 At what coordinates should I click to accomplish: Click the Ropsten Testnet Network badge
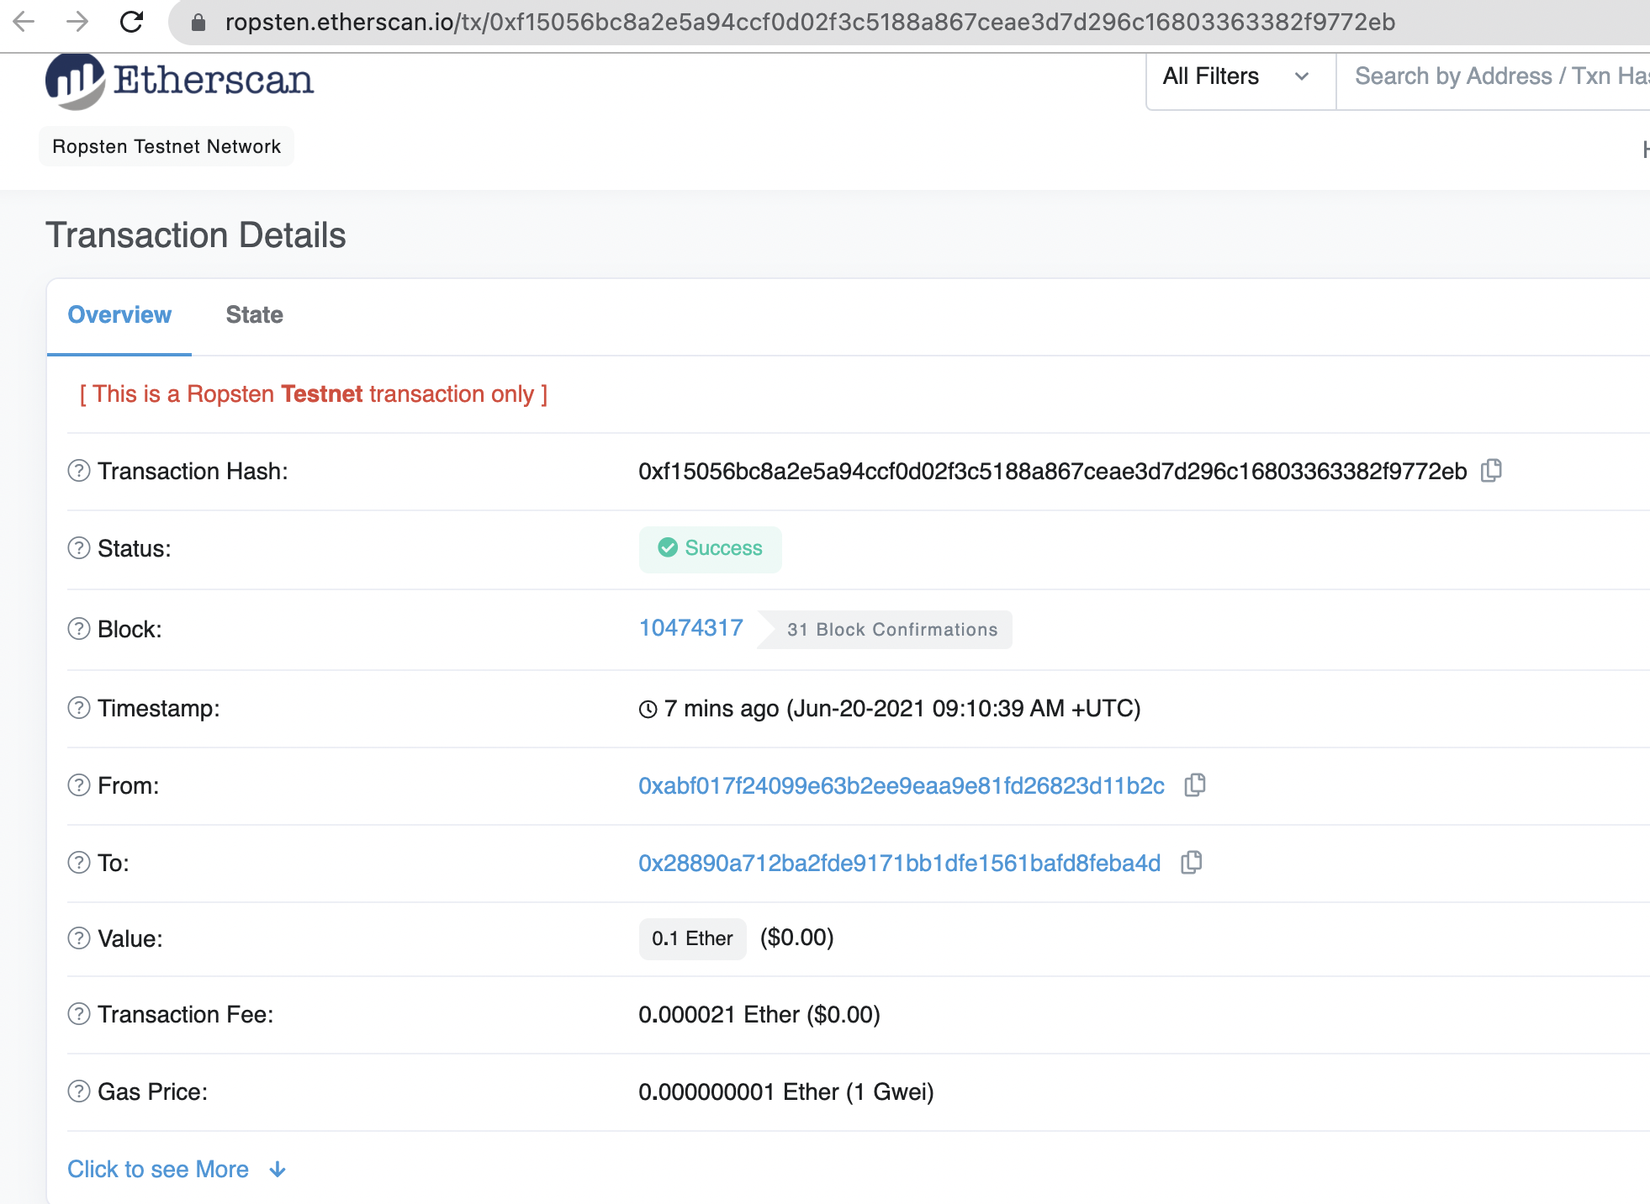click(x=166, y=146)
